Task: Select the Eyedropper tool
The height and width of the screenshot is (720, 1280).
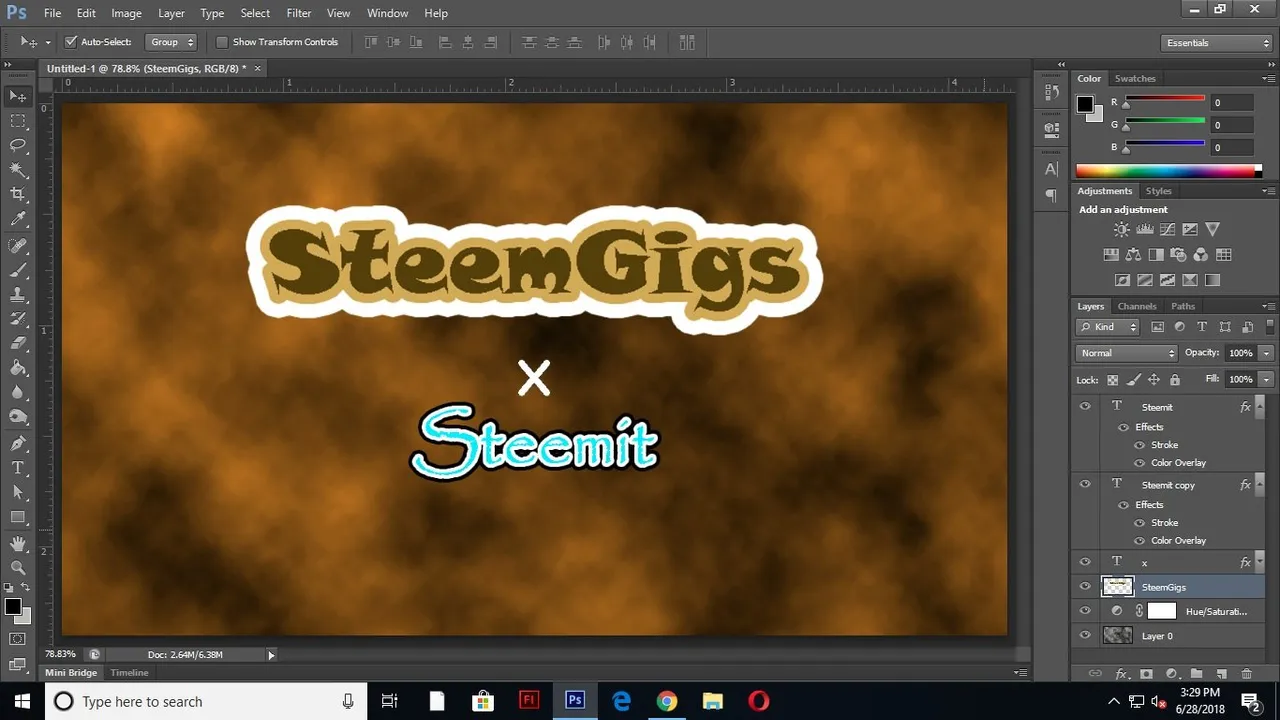Action: pyautogui.click(x=18, y=219)
